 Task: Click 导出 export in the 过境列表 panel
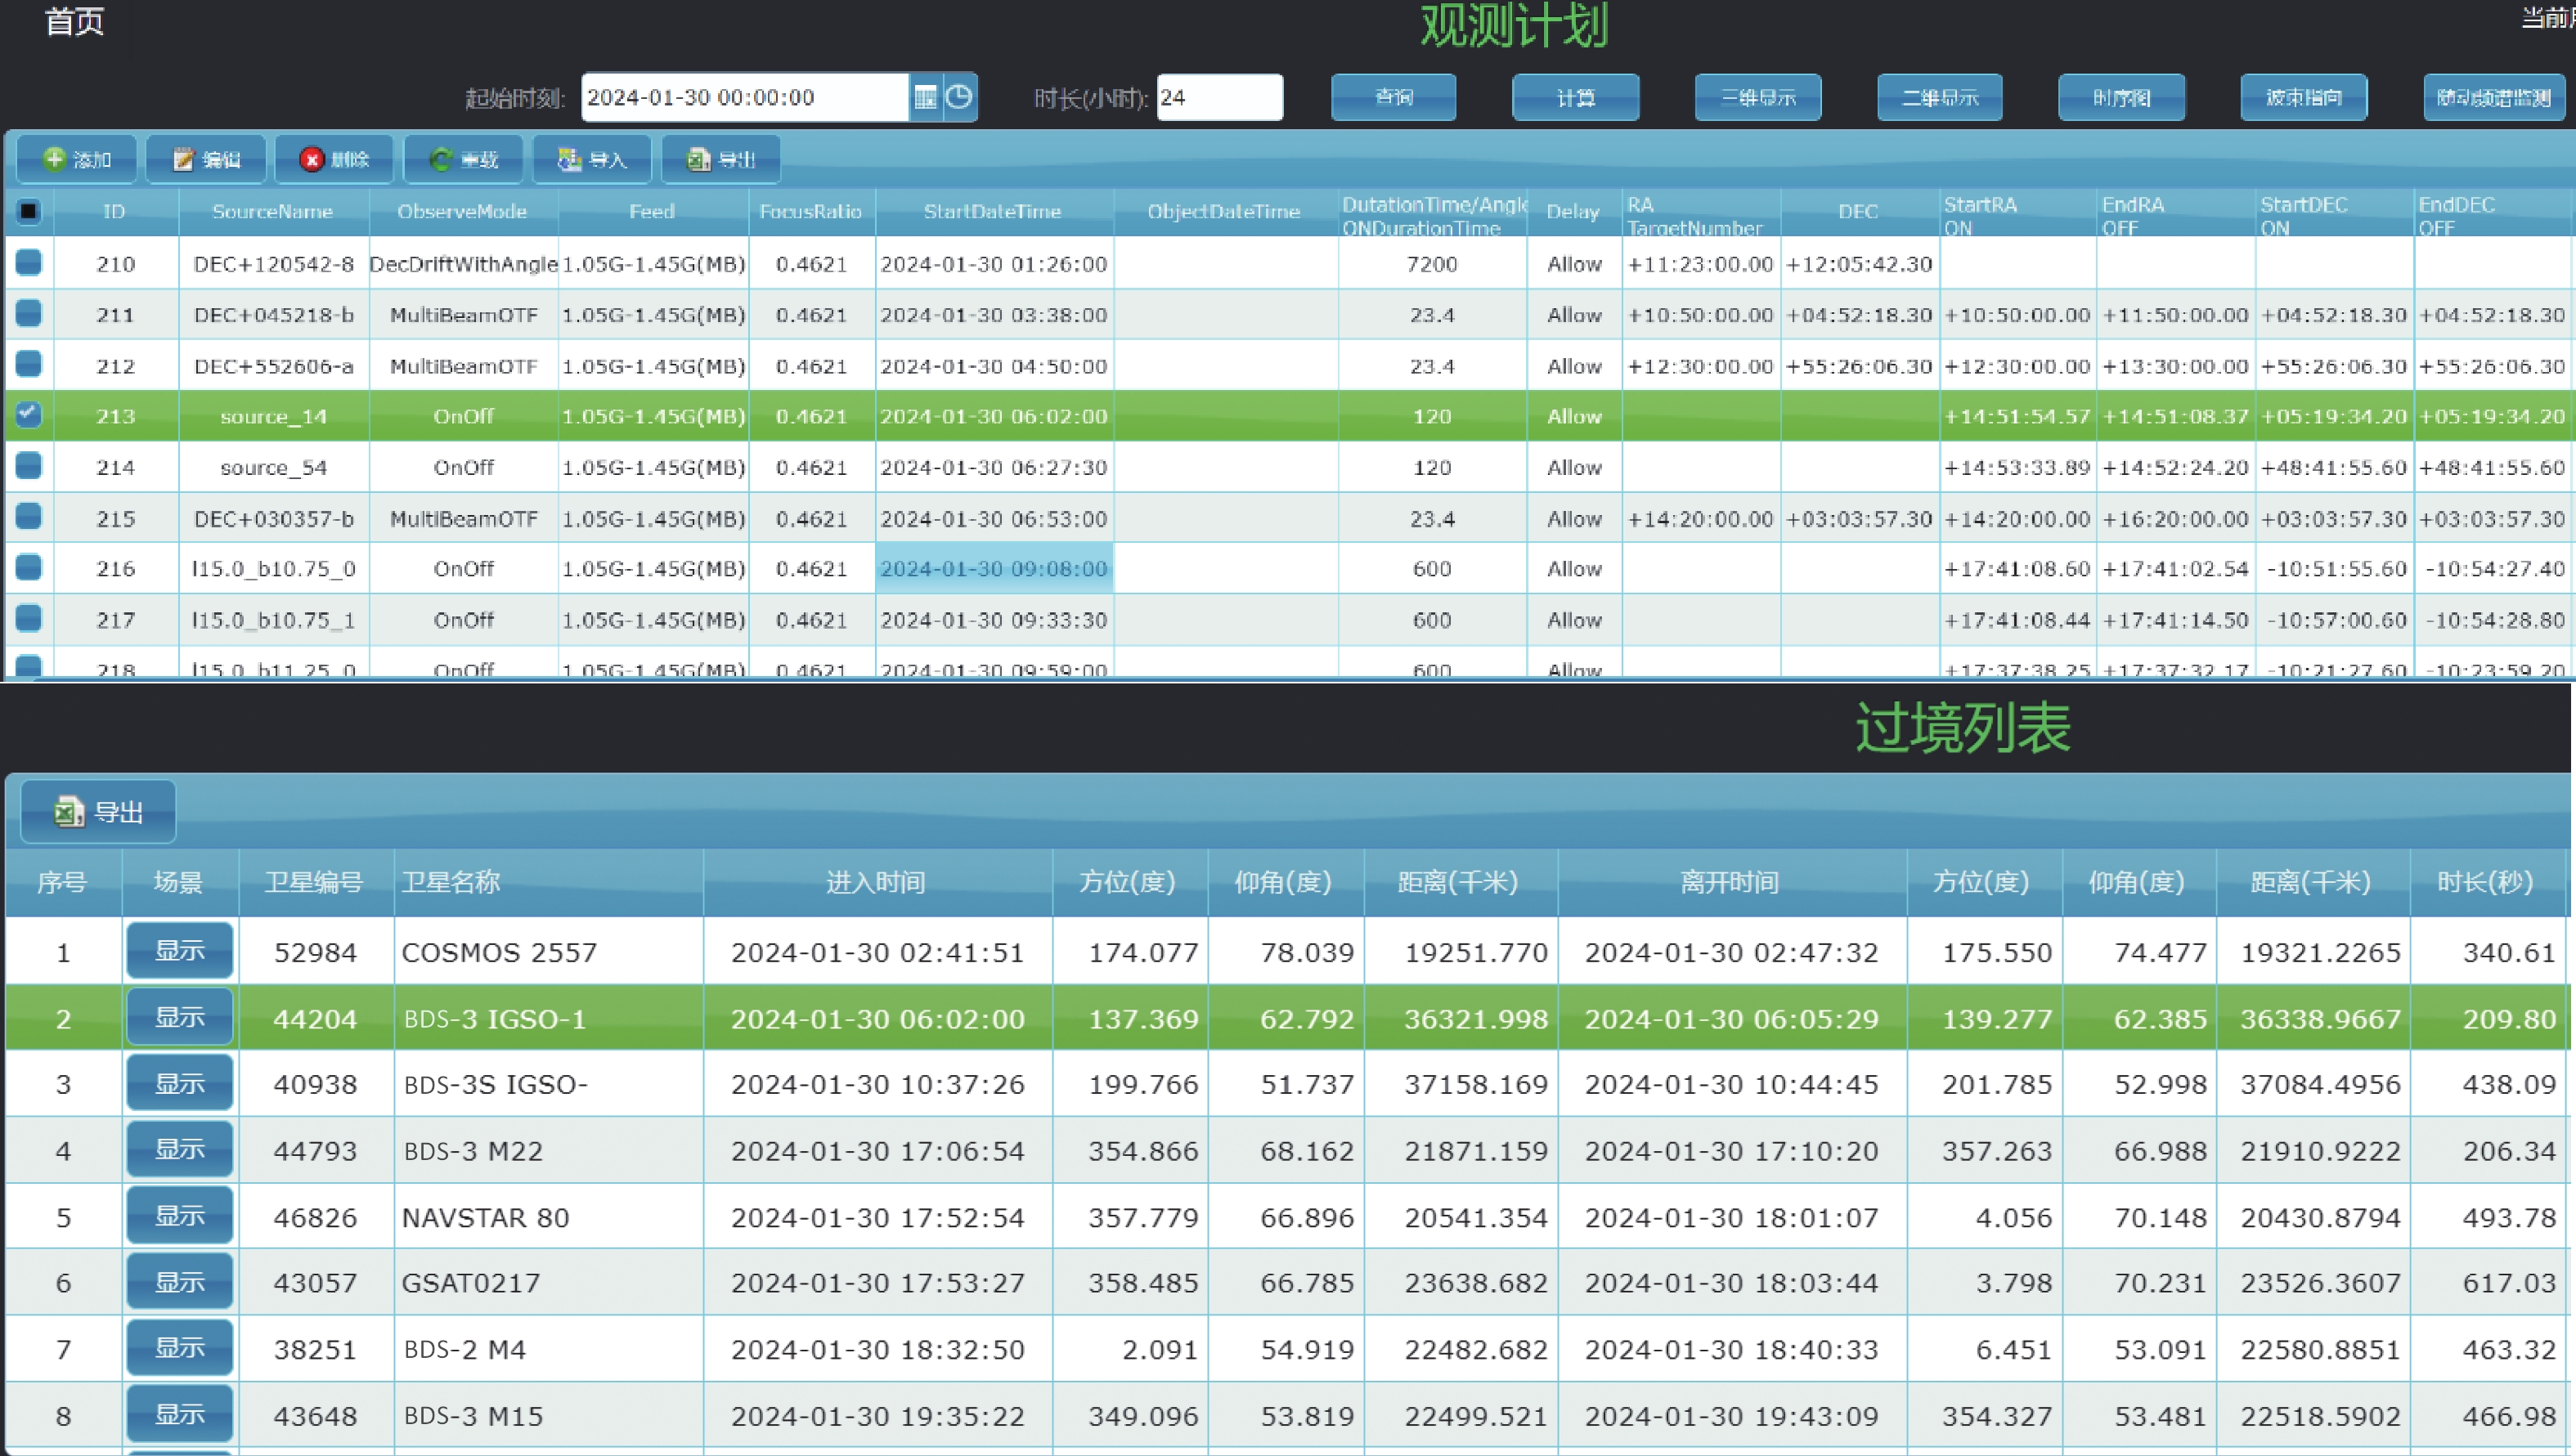[x=98, y=812]
